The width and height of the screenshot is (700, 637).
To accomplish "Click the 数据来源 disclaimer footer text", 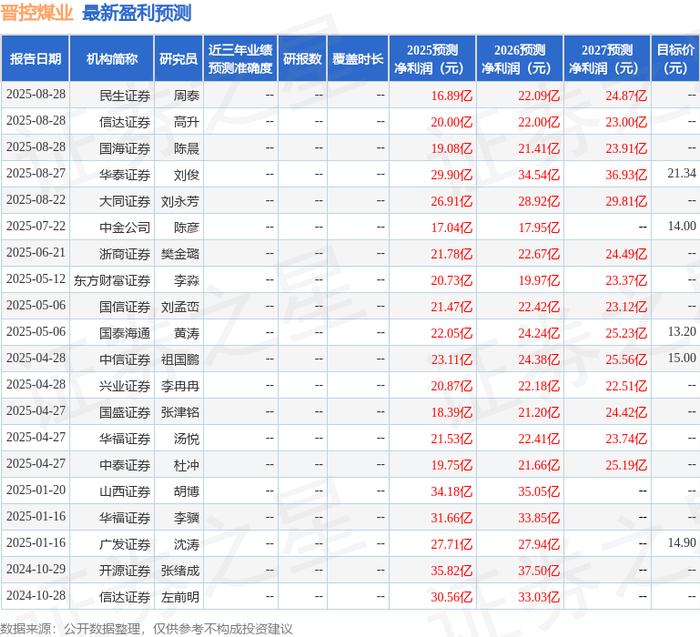I will [x=146, y=629].
